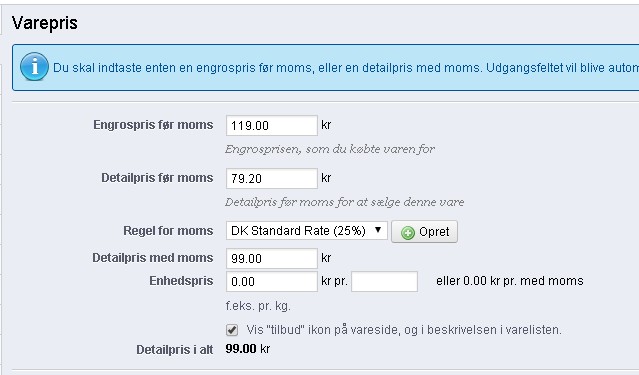Click the Engrospris før moms label

153,125
